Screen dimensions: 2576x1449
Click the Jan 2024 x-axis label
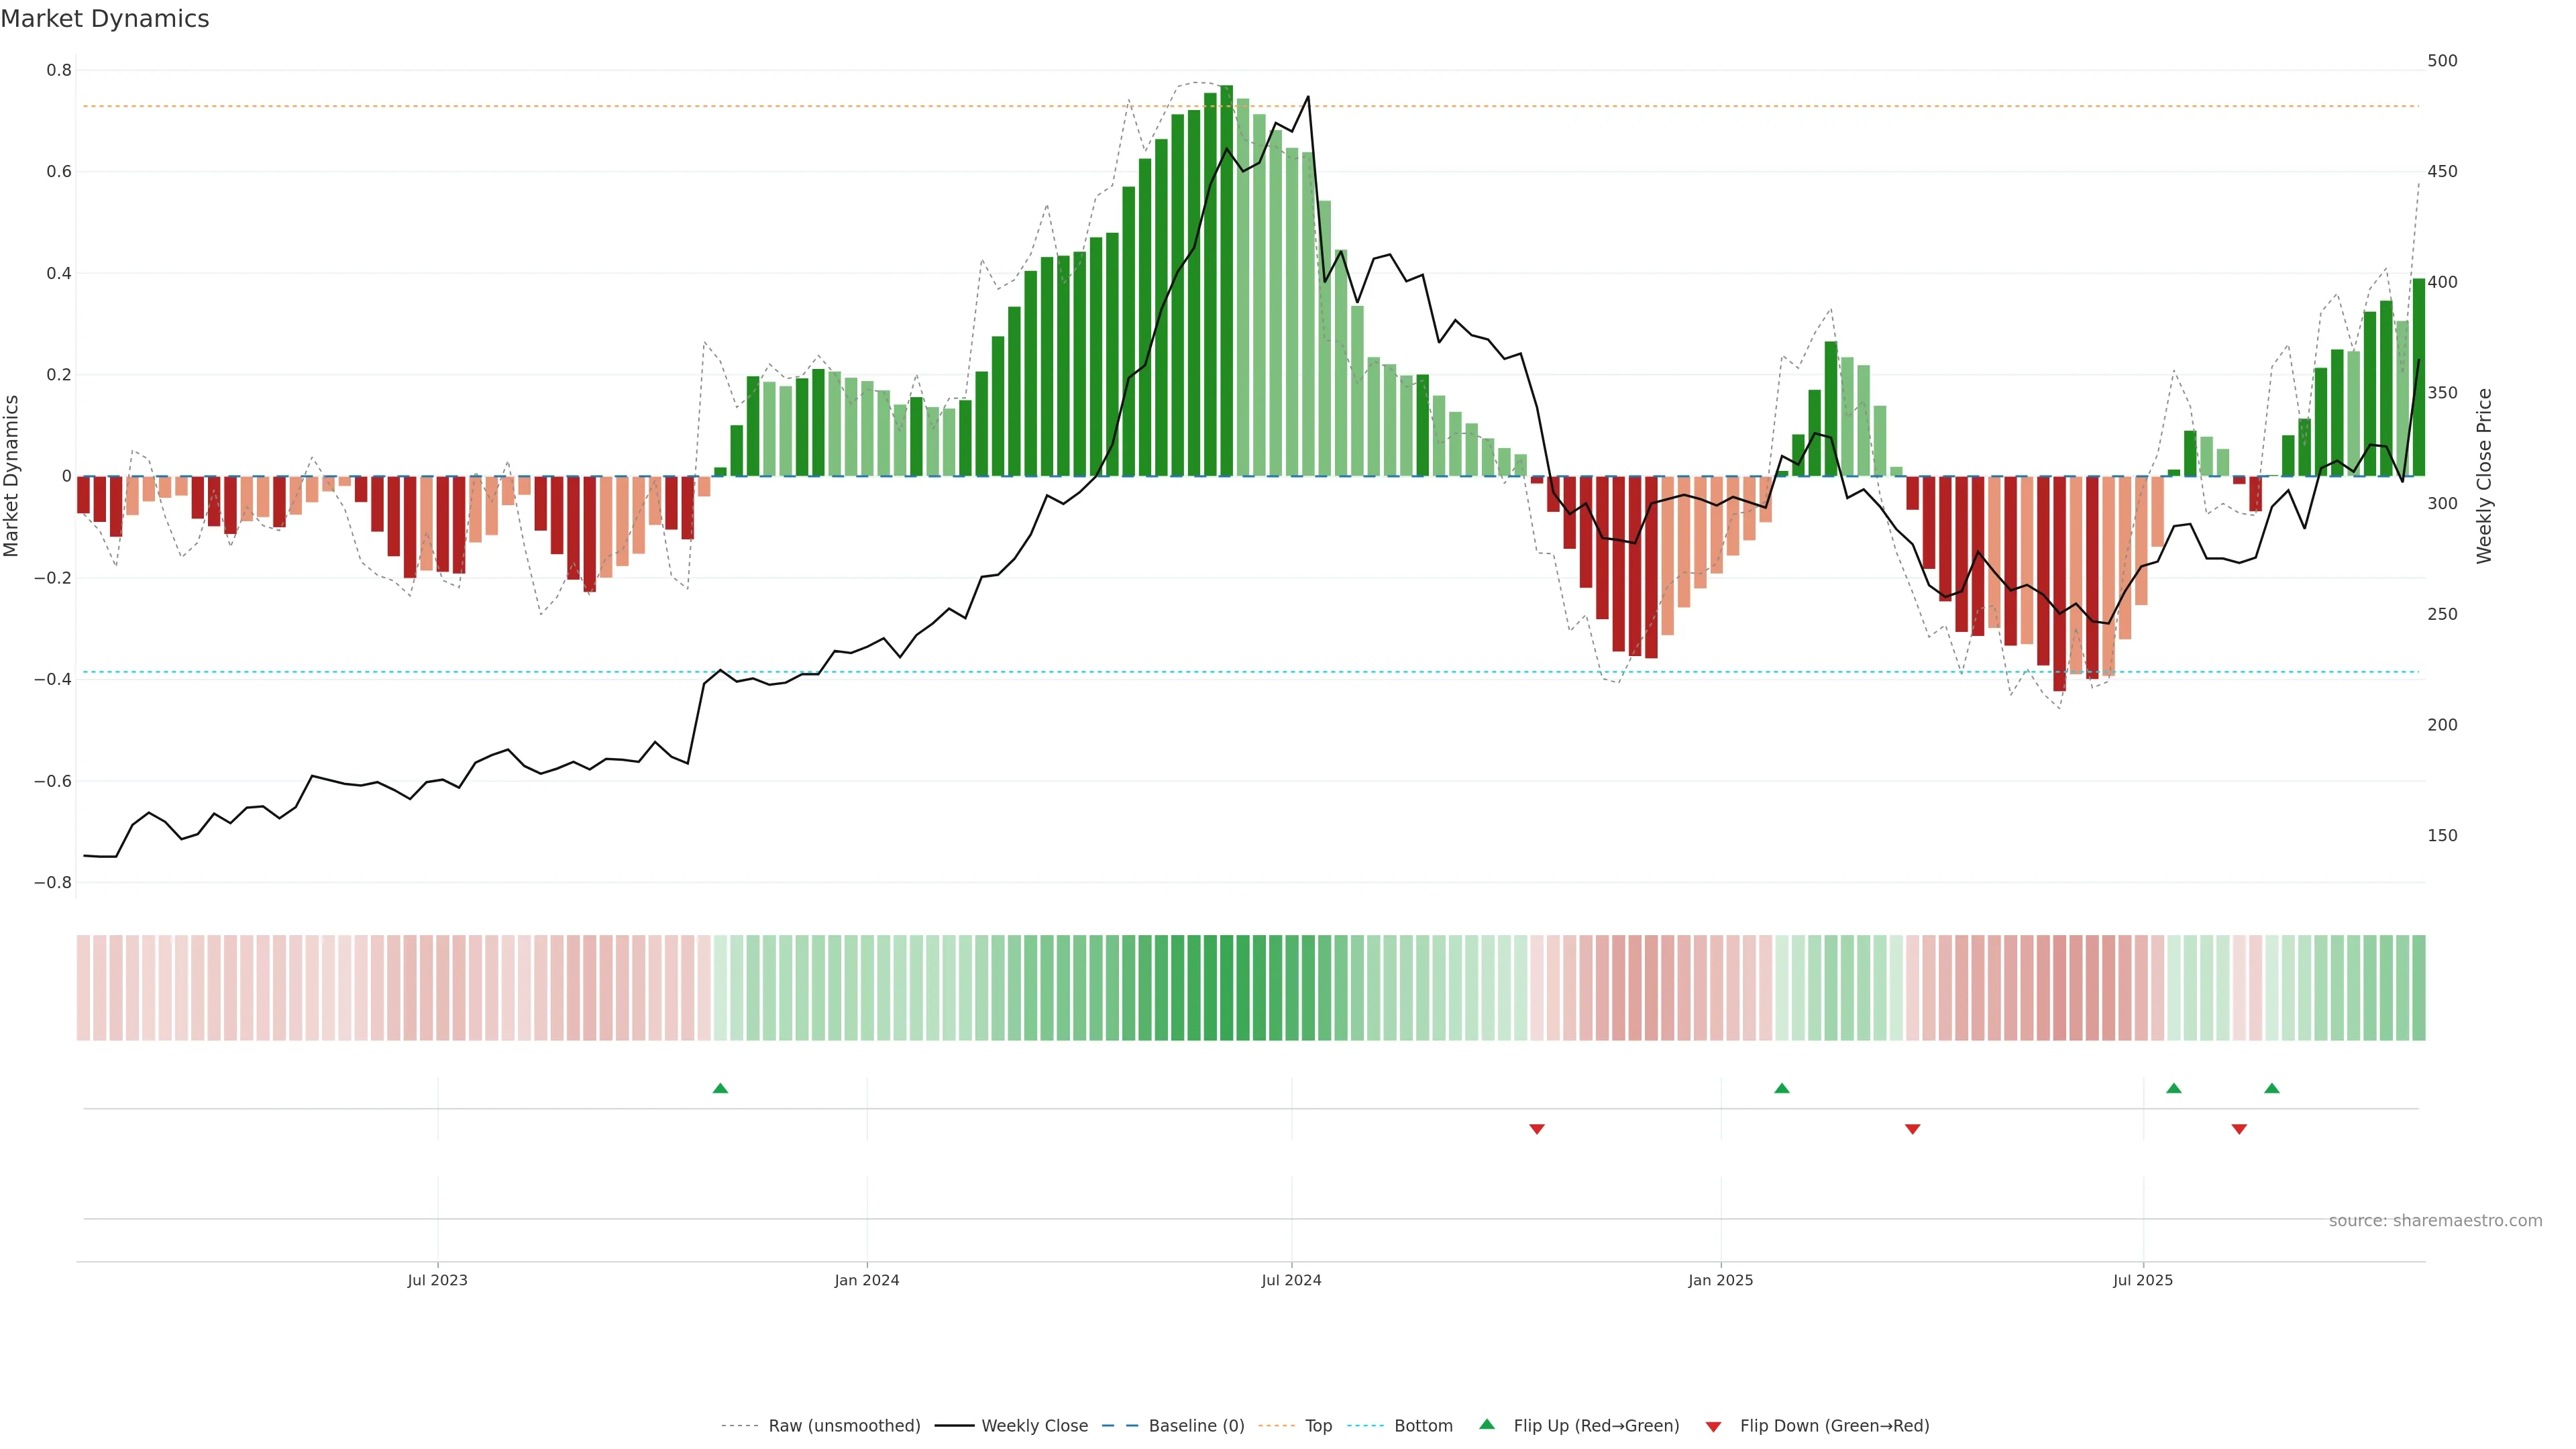tap(867, 1280)
